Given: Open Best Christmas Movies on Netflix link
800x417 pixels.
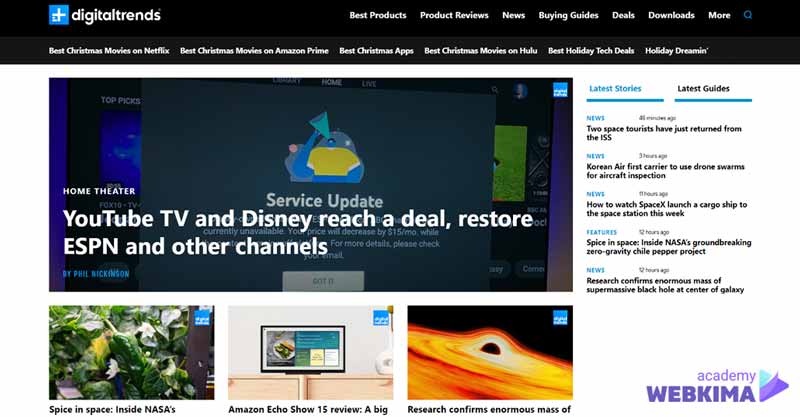Looking at the screenshot, I should pyautogui.click(x=109, y=51).
